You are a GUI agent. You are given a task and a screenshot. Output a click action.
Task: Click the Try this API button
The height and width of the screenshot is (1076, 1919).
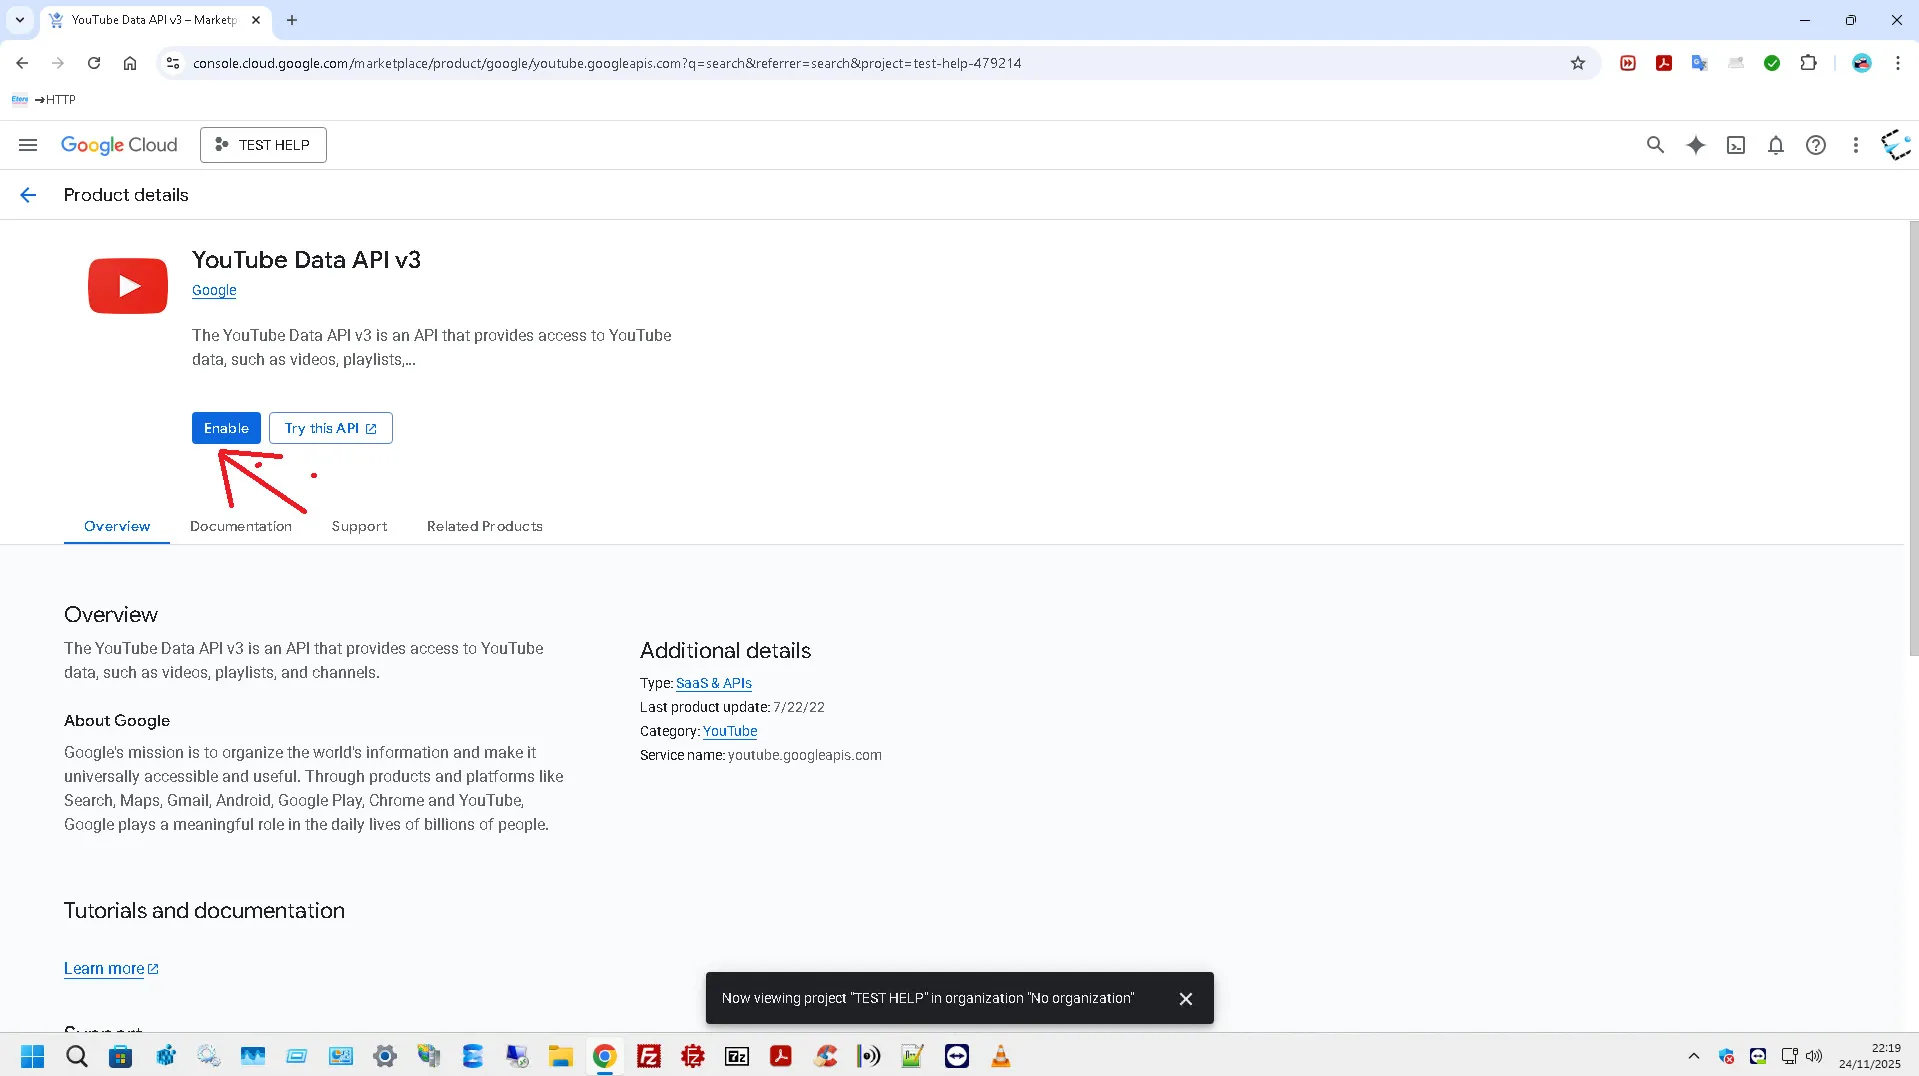tap(330, 428)
